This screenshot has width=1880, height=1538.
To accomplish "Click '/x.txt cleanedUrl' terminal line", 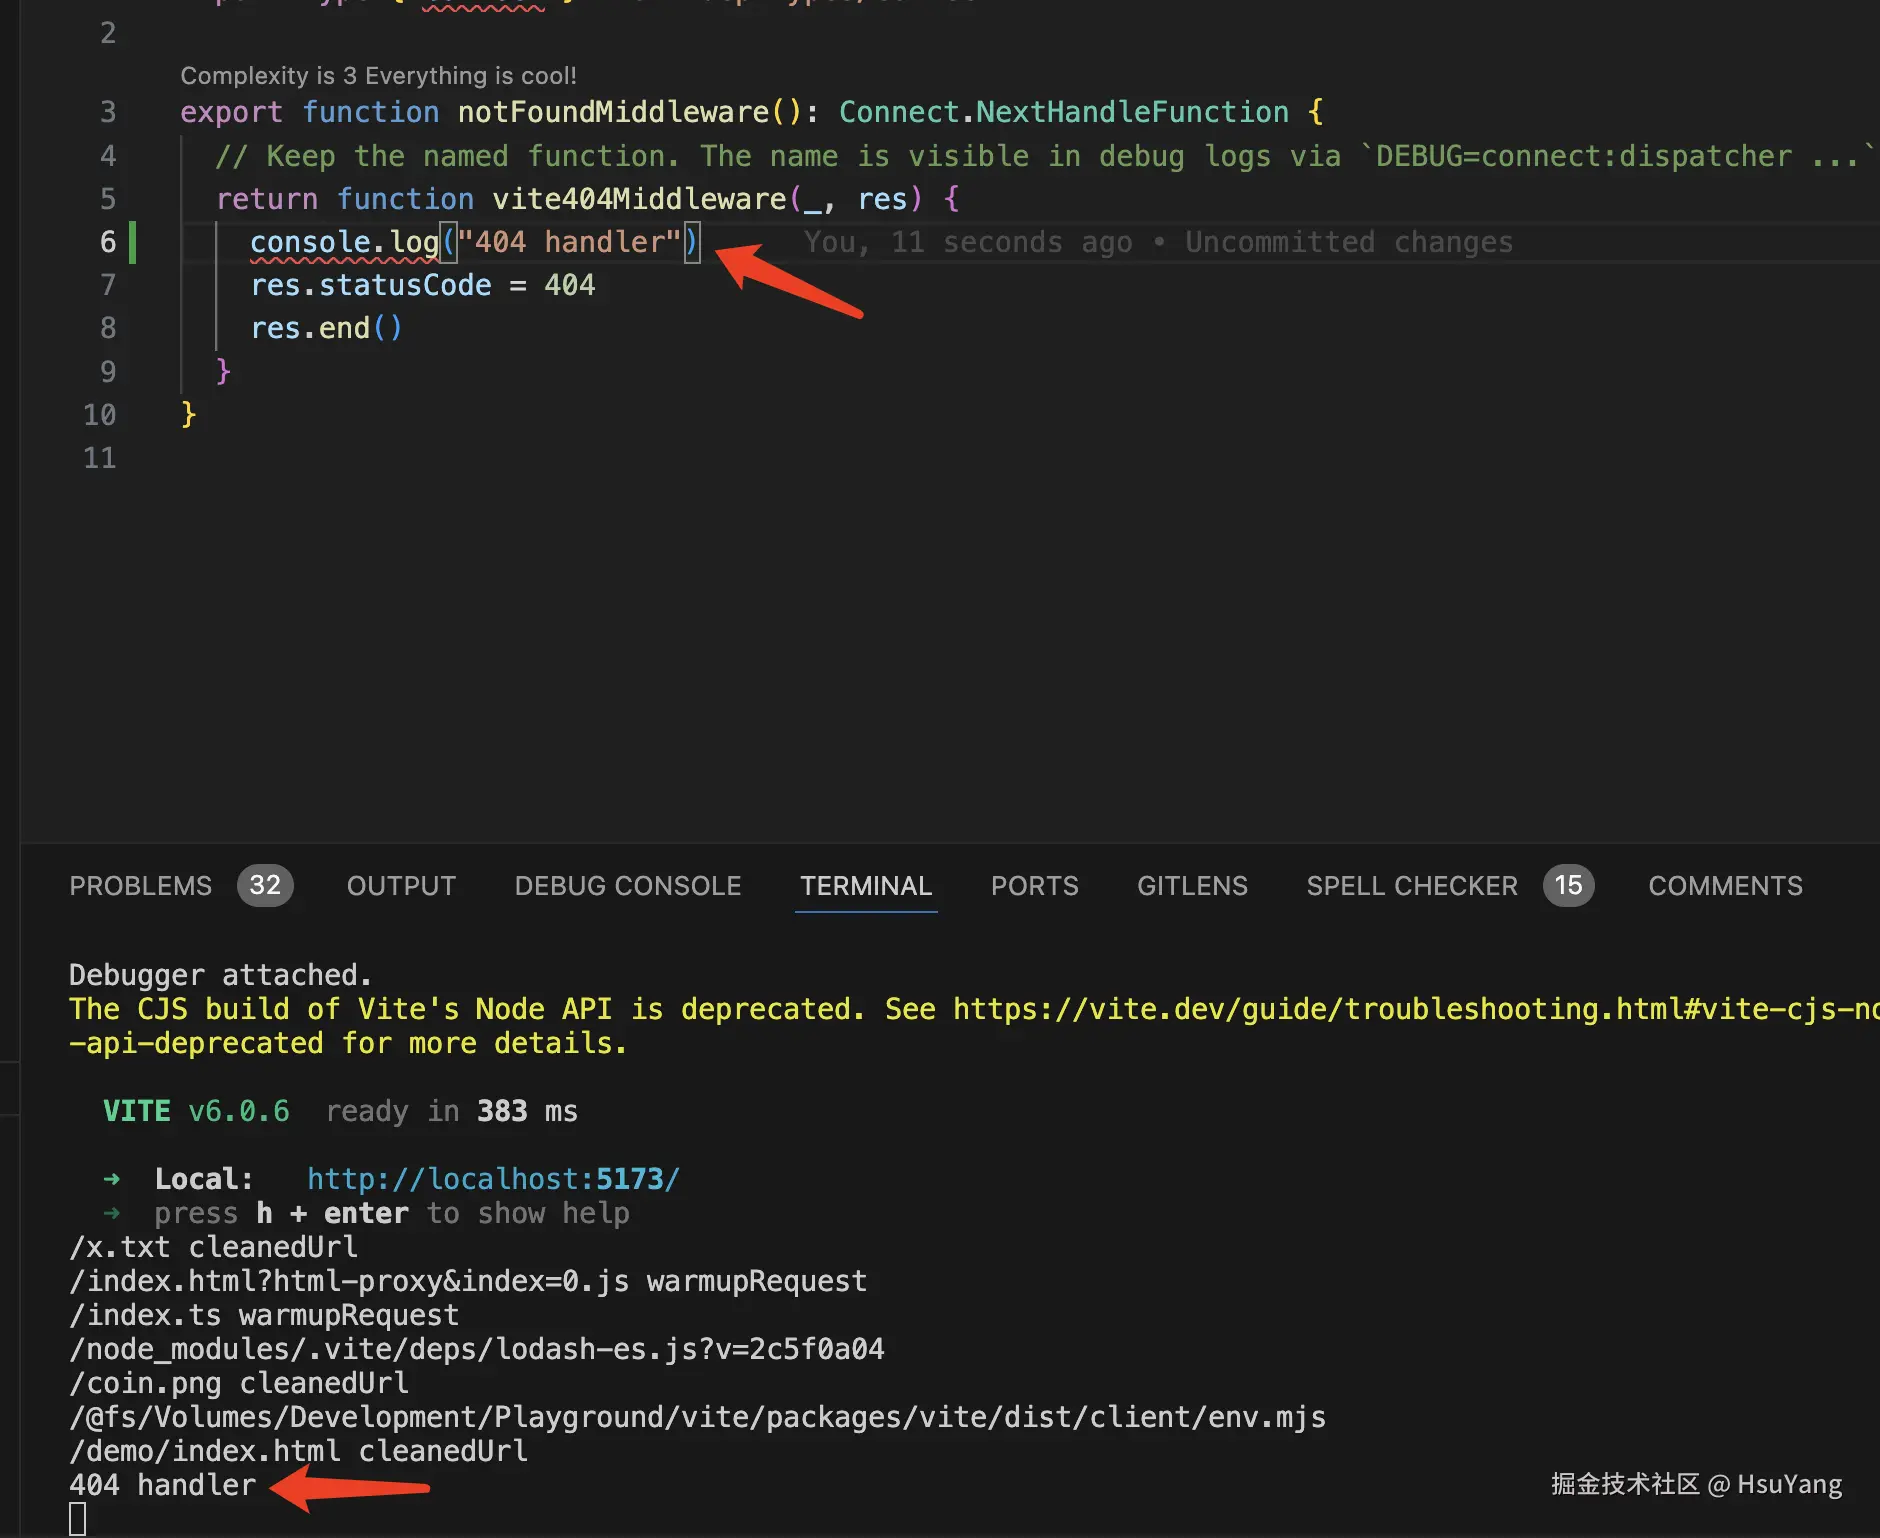I will point(213,1247).
